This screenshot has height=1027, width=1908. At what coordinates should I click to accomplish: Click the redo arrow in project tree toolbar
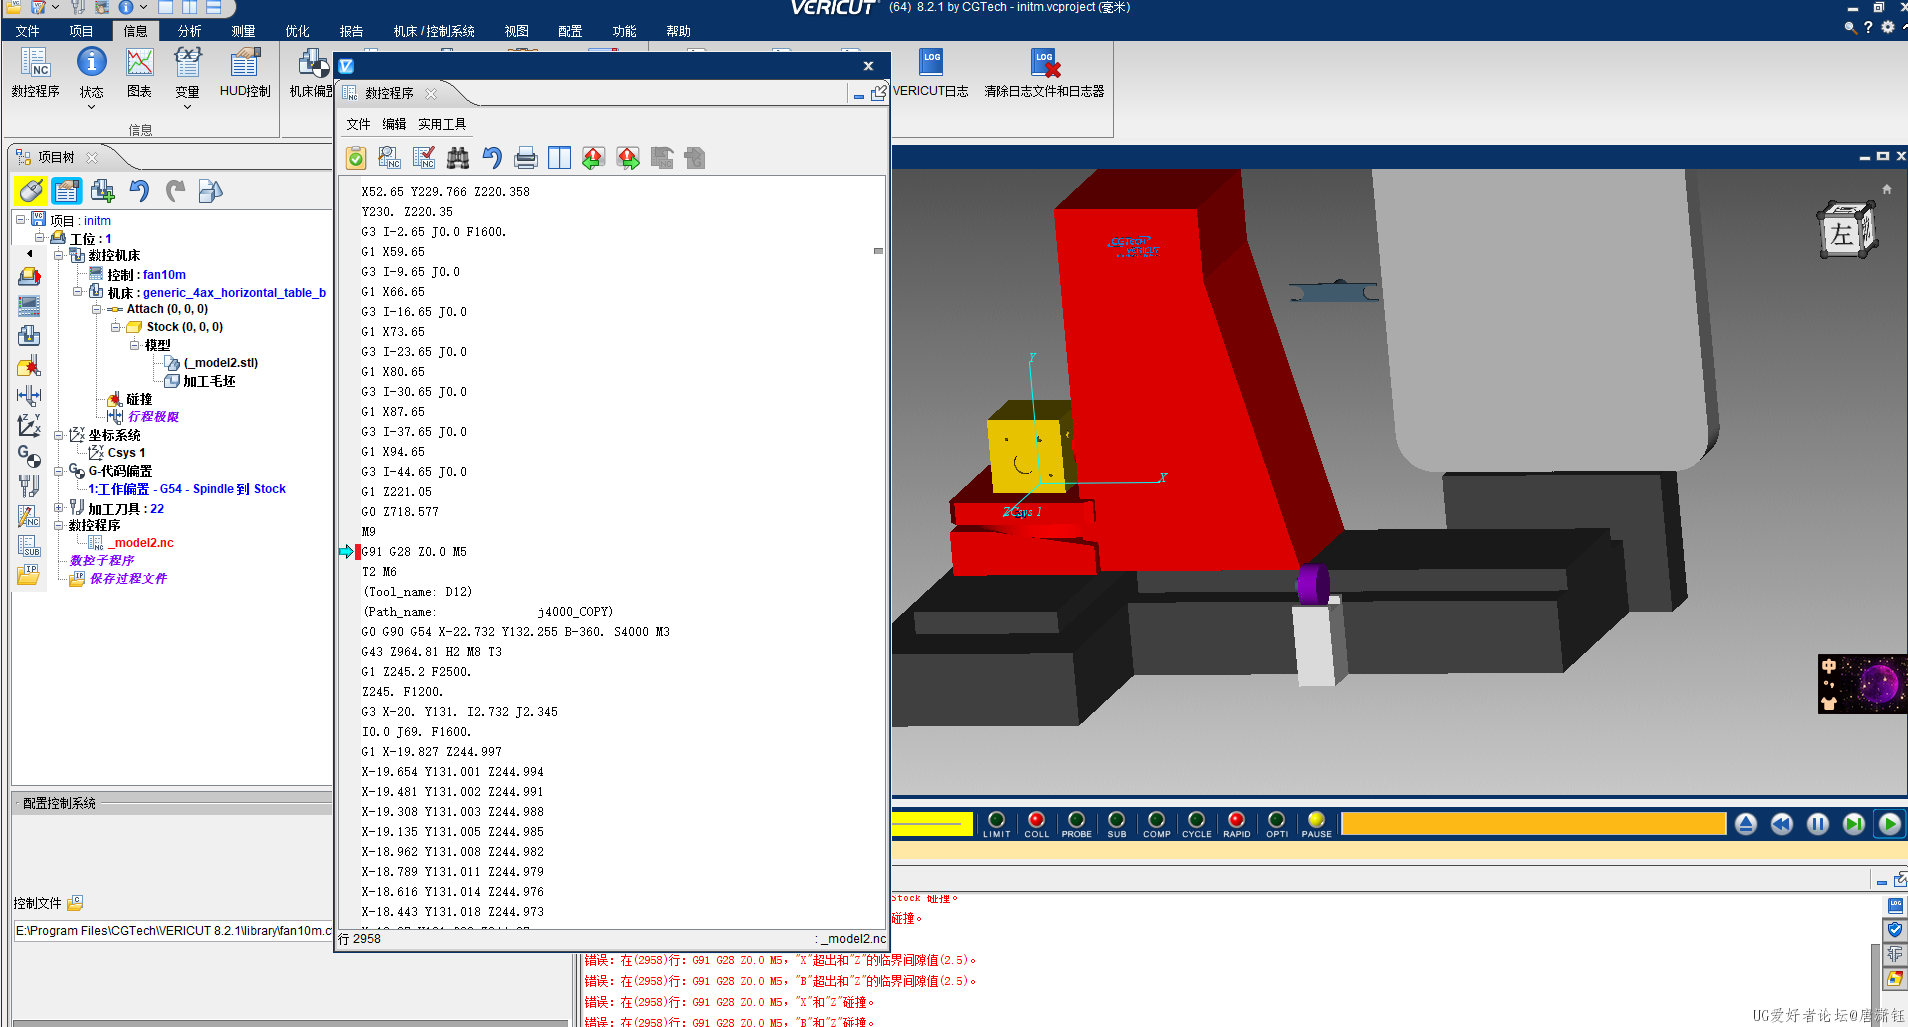point(175,190)
